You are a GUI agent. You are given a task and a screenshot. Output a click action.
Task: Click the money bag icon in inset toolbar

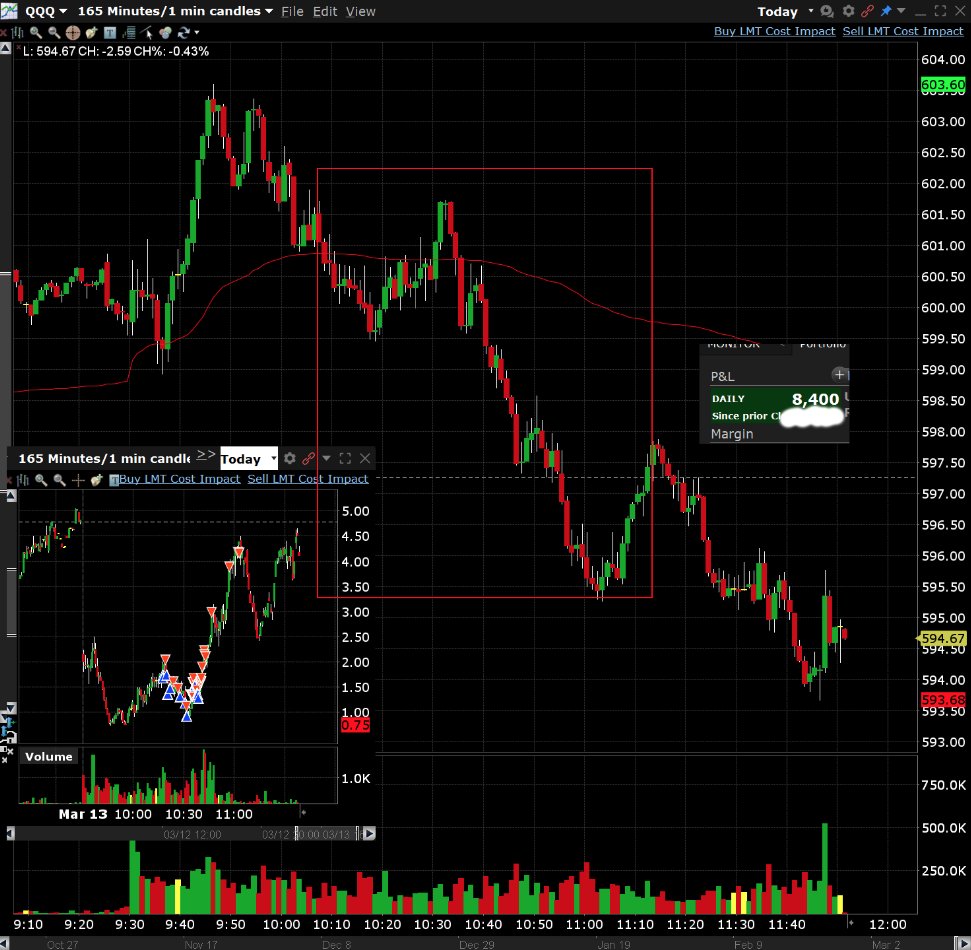point(96,480)
